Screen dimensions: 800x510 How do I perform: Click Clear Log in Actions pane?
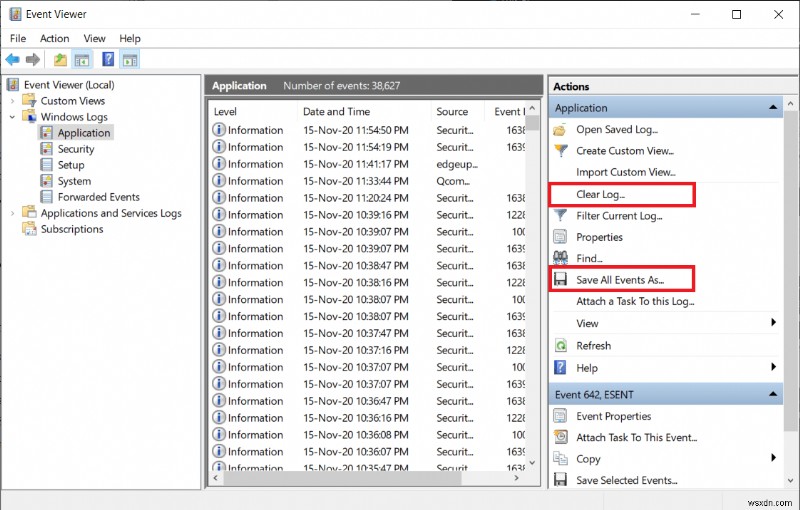pos(601,195)
